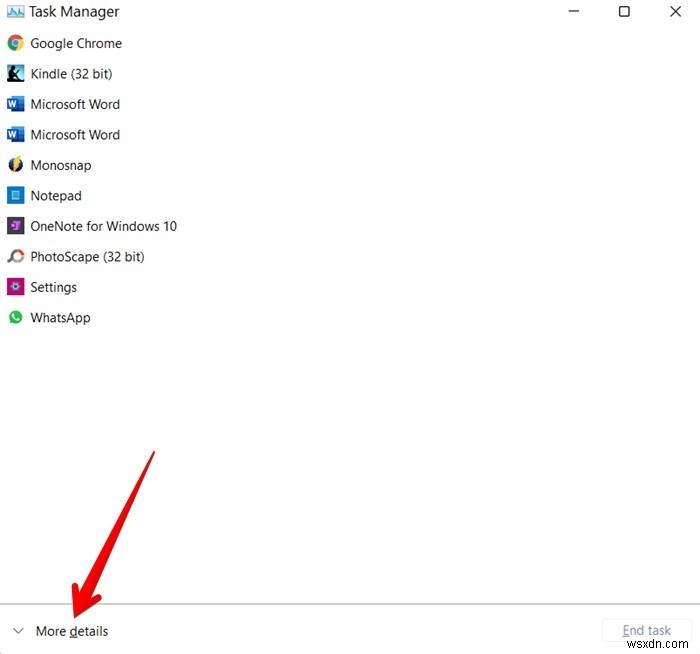Select the second Microsoft Word label
The image size is (700, 654).
click(x=75, y=134)
